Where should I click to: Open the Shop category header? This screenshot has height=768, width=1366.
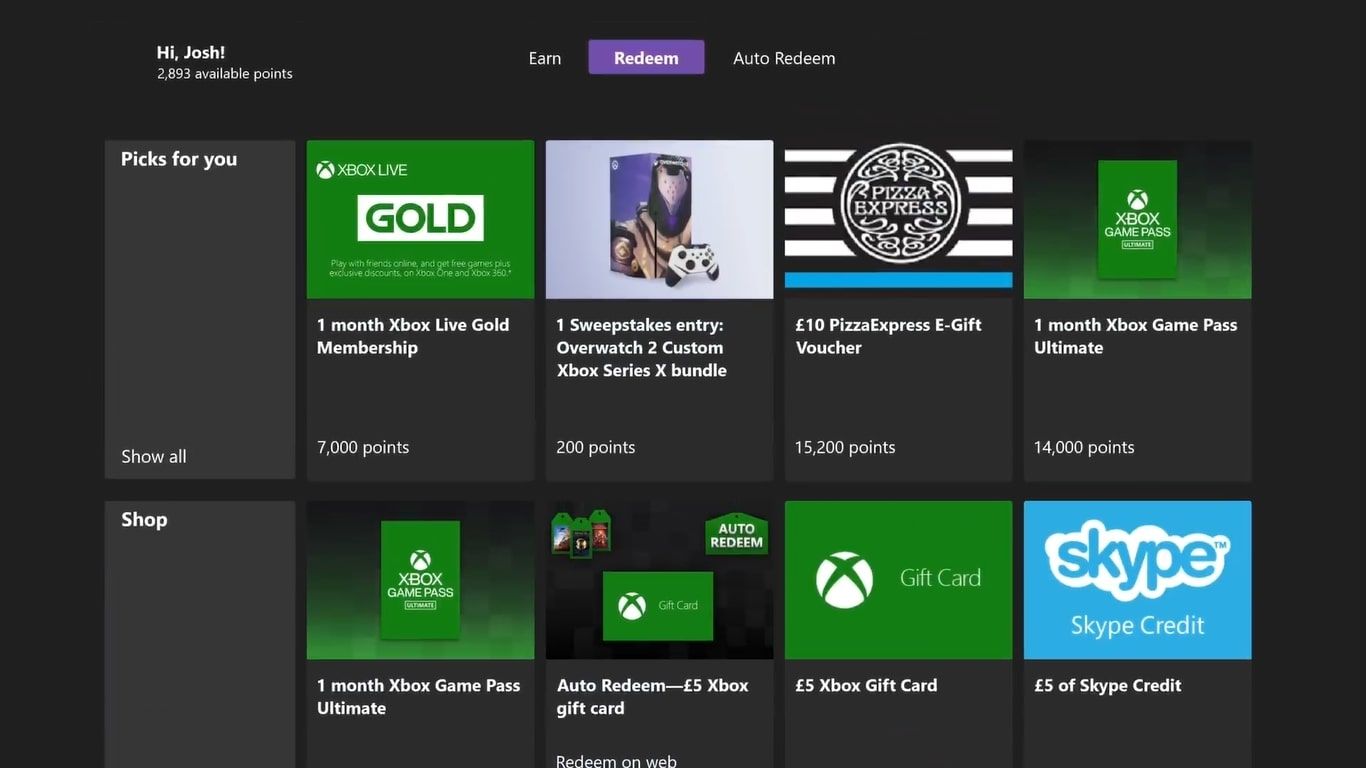[x=143, y=519]
